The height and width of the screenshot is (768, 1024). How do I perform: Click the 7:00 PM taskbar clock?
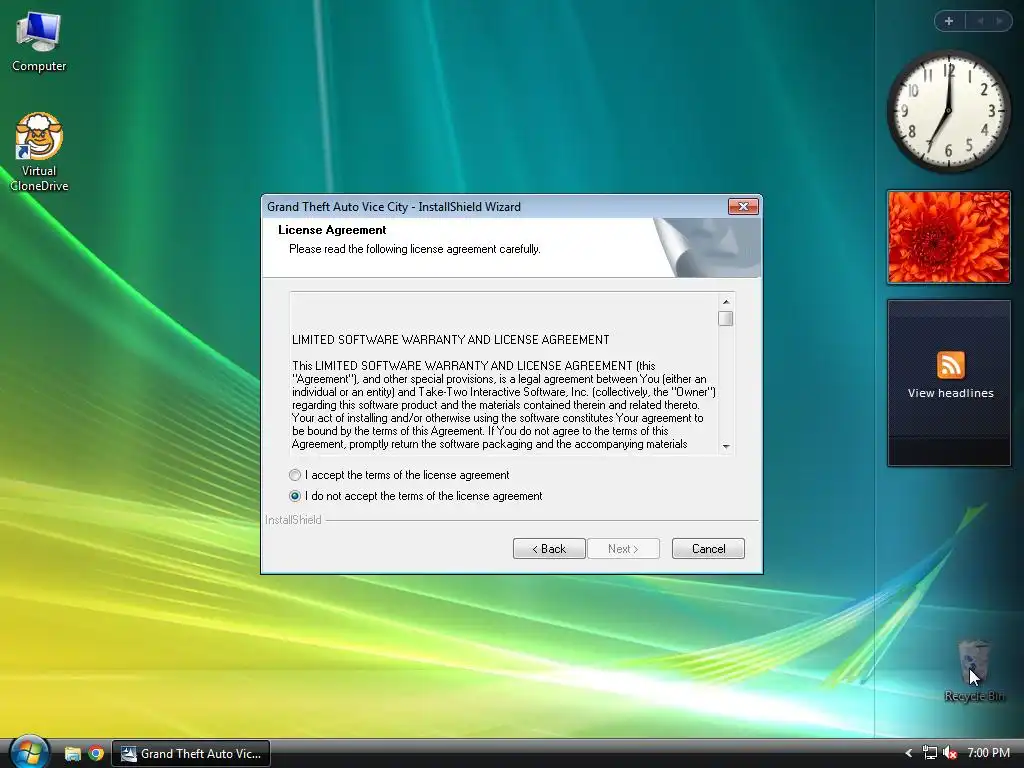pos(988,753)
